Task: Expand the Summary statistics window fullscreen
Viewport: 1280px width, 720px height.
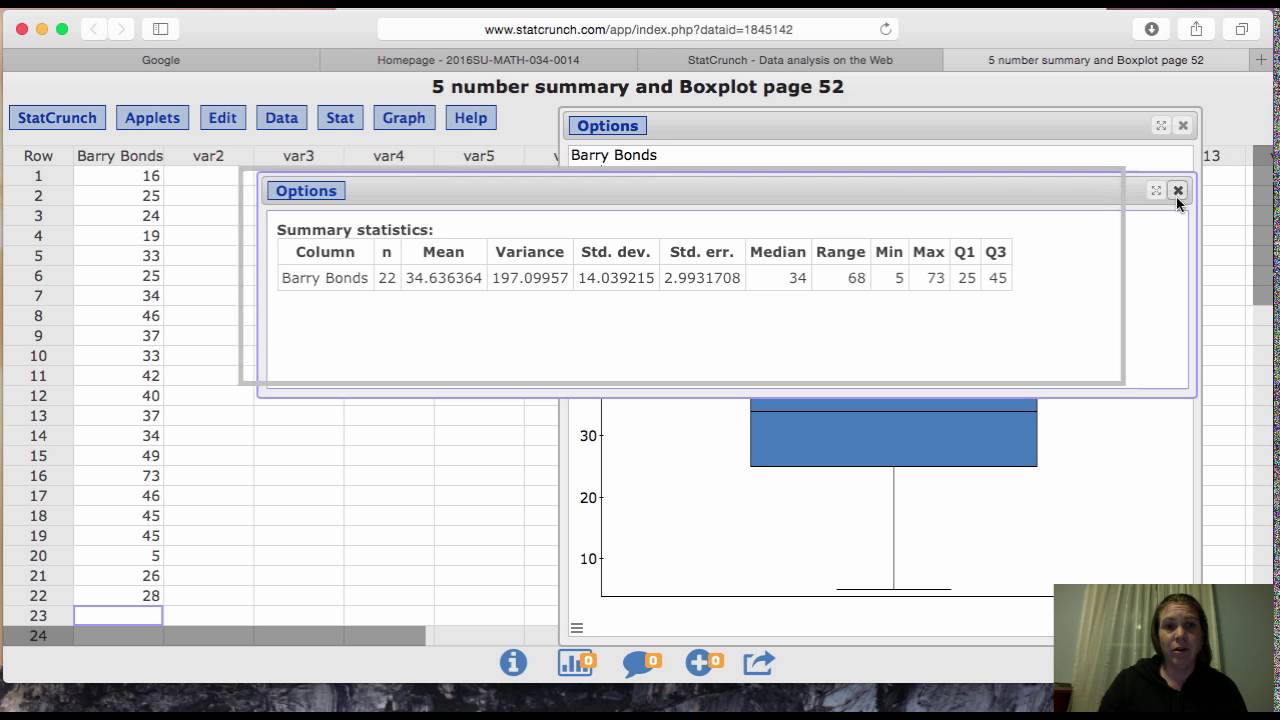Action: 1156,190
